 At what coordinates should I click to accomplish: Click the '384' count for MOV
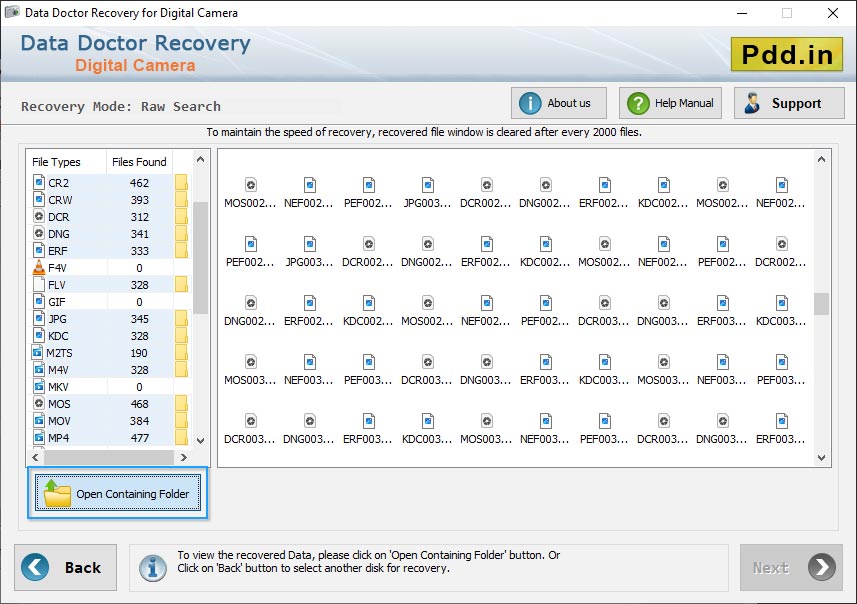click(139, 420)
